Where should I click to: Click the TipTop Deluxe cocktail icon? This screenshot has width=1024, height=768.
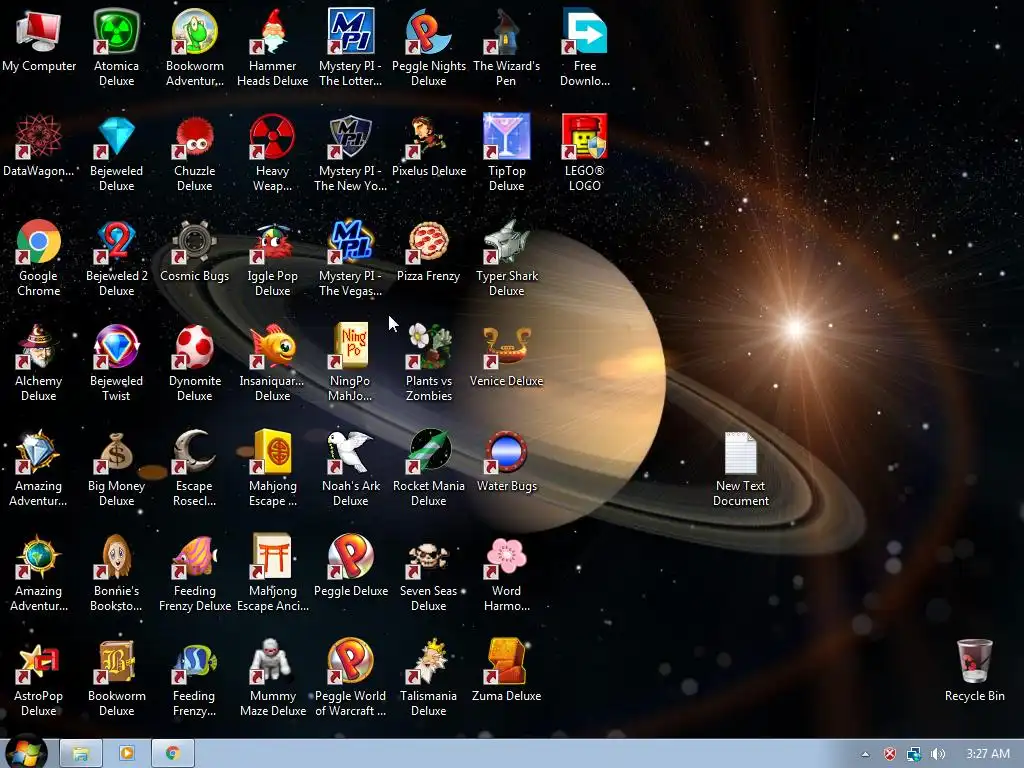[506, 137]
